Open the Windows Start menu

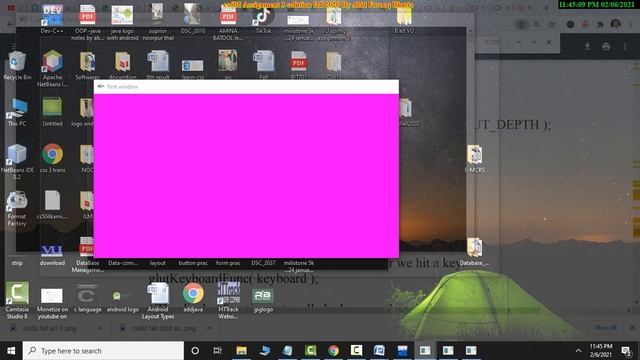(x=11, y=351)
